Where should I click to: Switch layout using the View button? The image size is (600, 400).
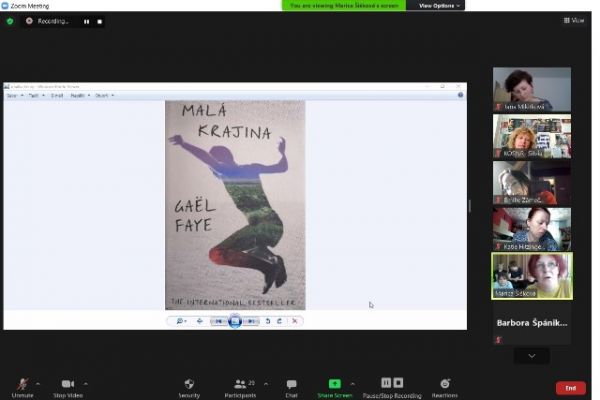574,20
